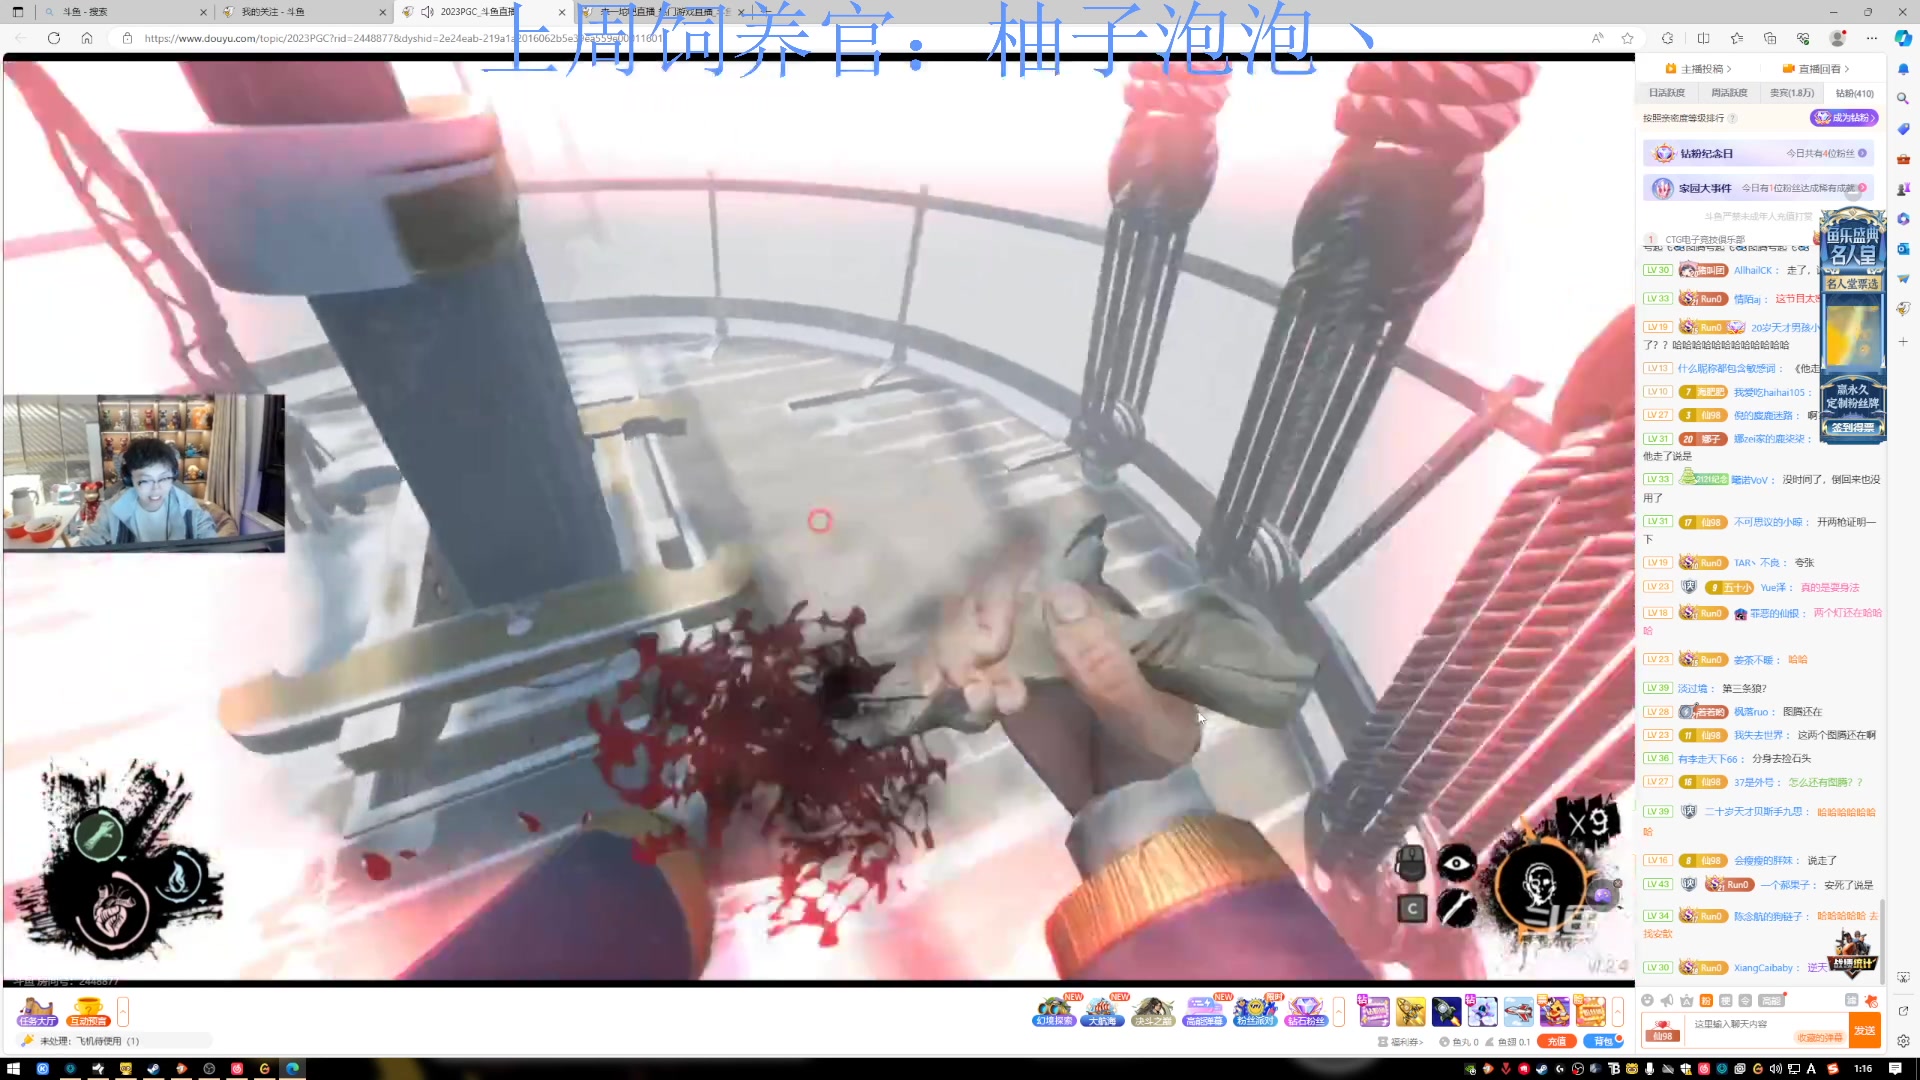
Task: Open the browser's read aloud option
Action: 1597,38
